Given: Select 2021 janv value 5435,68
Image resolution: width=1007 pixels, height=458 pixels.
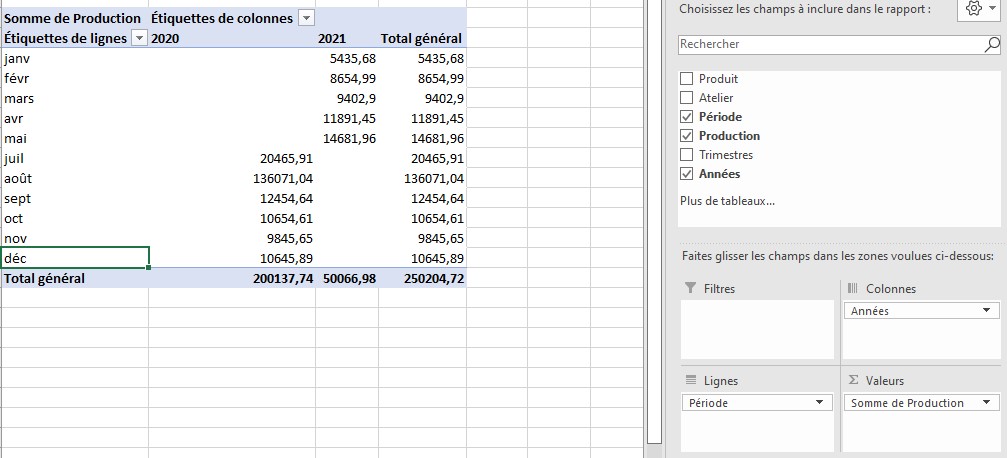Looking at the screenshot, I should [x=347, y=58].
